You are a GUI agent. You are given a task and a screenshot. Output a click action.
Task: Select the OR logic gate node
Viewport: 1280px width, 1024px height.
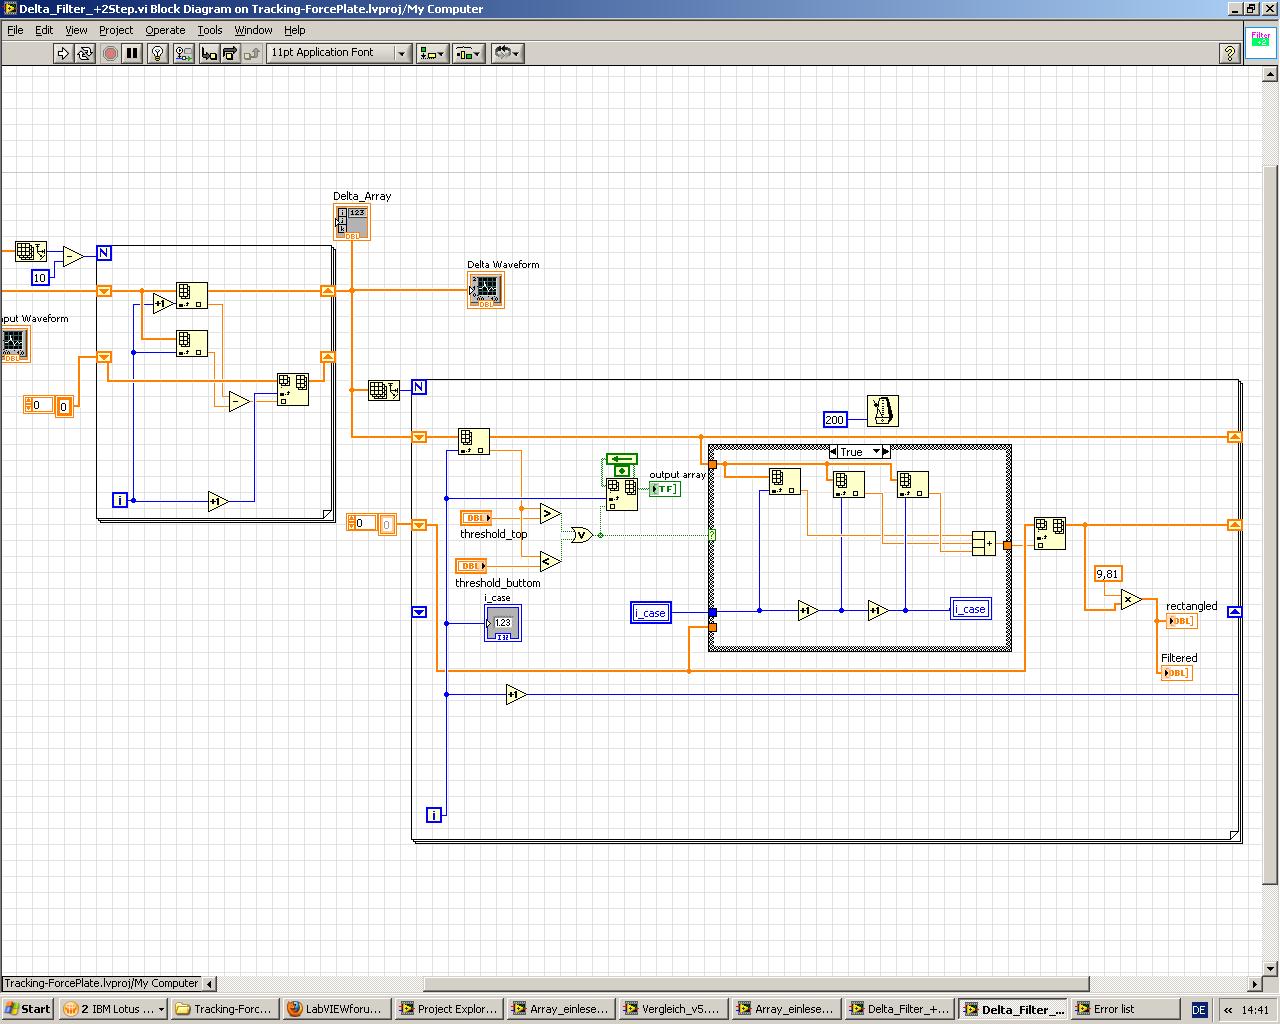[x=581, y=535]
